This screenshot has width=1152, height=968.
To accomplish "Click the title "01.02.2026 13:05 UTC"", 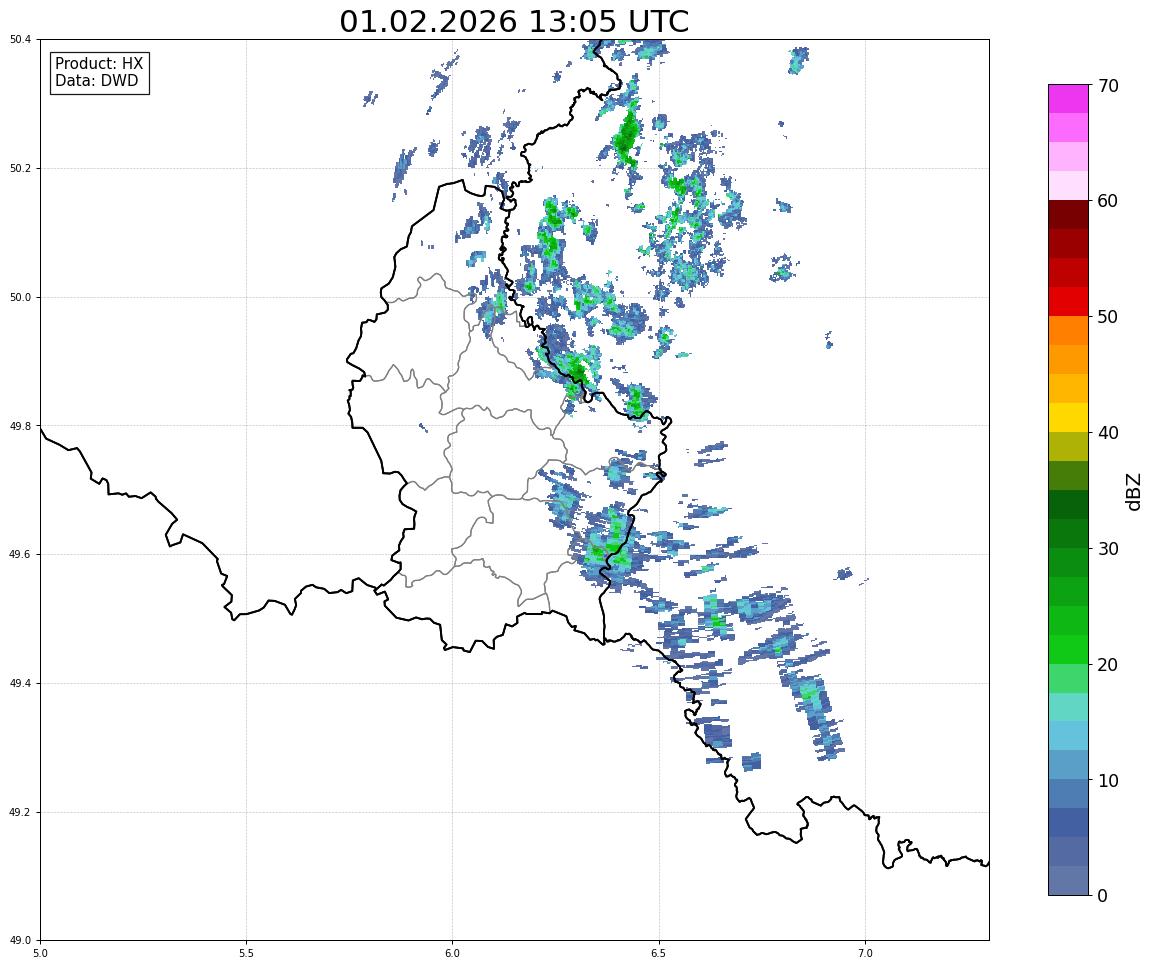I will 514,21.
